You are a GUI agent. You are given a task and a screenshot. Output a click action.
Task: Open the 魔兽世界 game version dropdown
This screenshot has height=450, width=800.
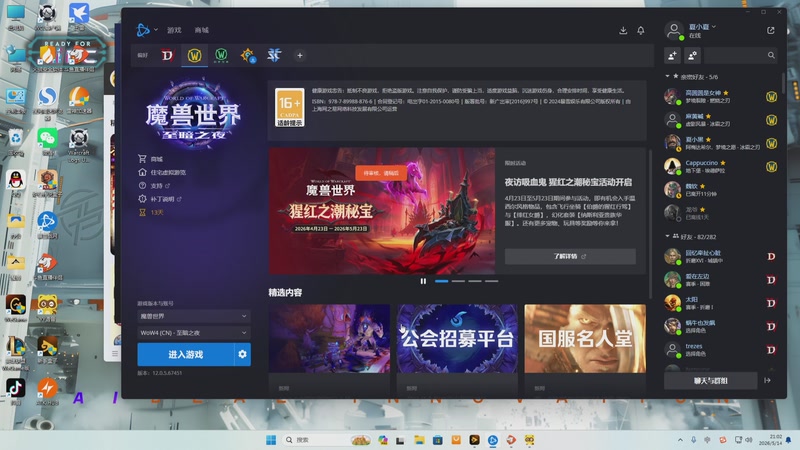pyautogui.click(x=194, y=316)
